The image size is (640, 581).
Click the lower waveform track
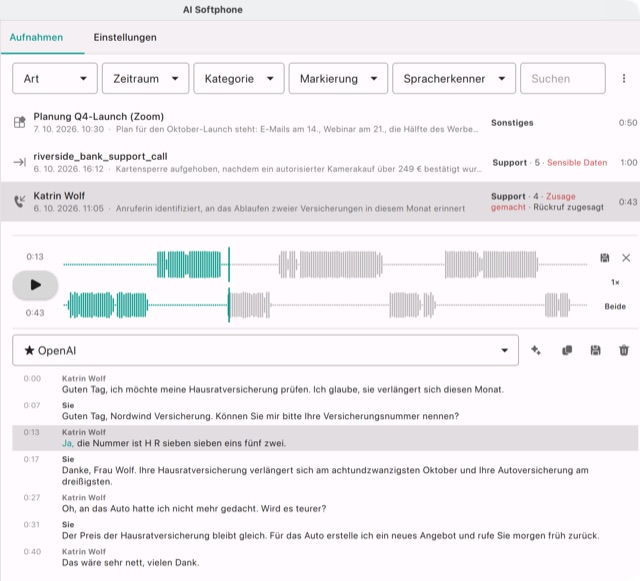[325, 305]
